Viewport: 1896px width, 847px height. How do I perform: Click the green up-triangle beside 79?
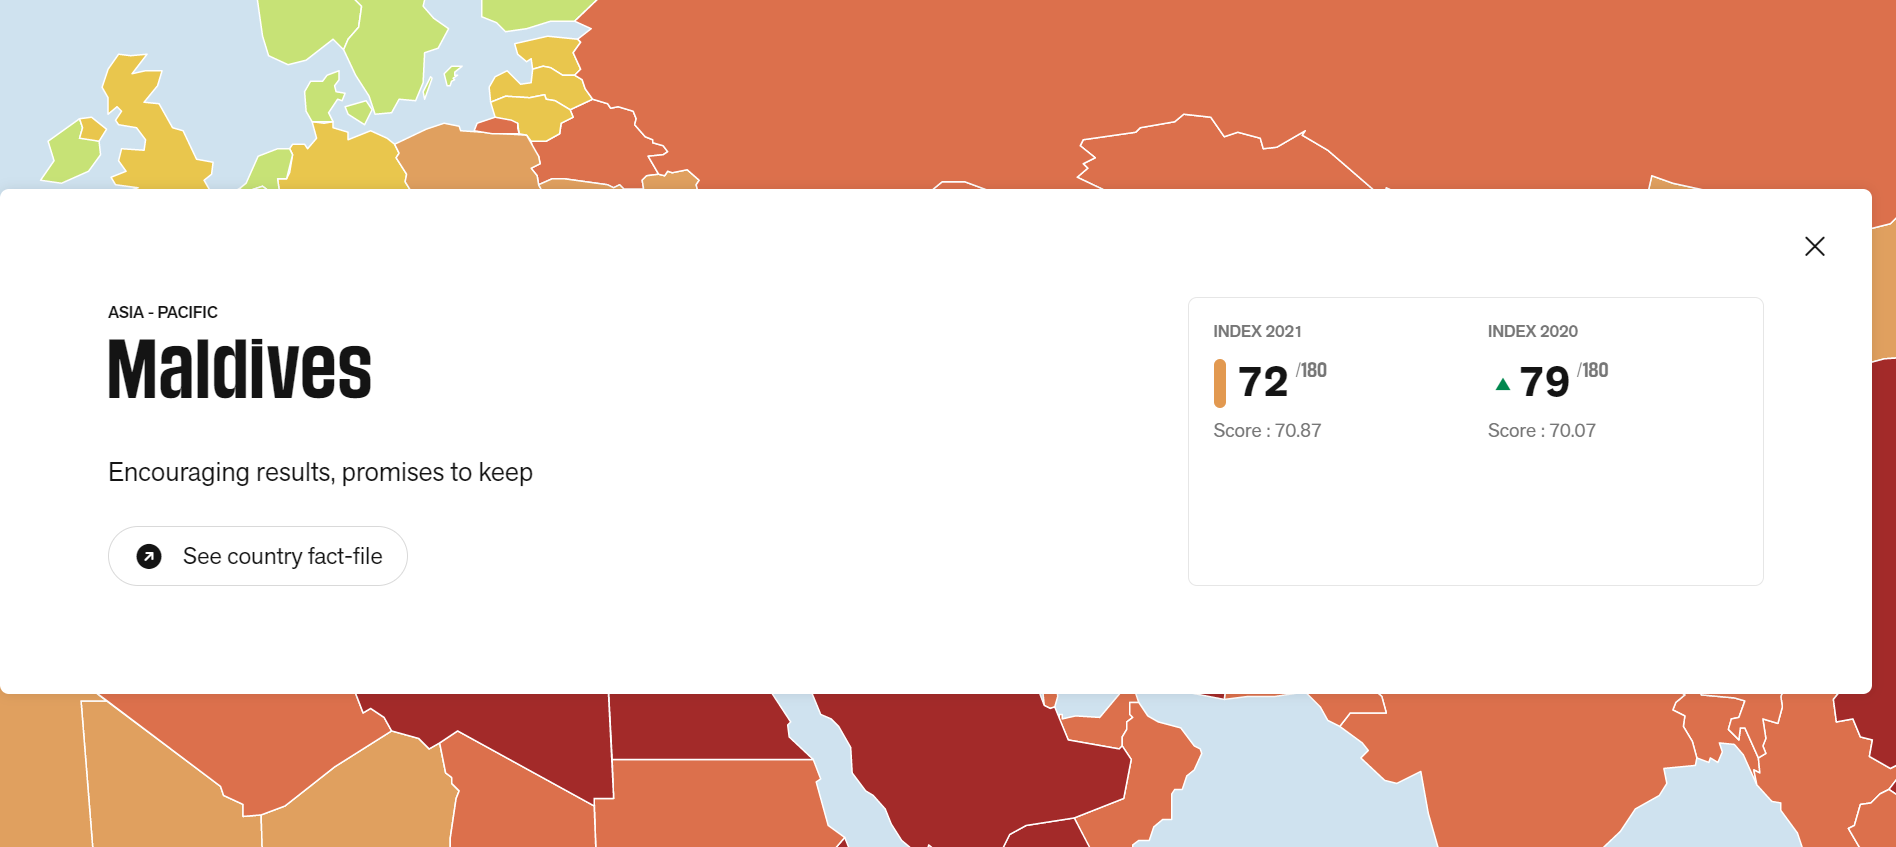[x=1502, y=384]
